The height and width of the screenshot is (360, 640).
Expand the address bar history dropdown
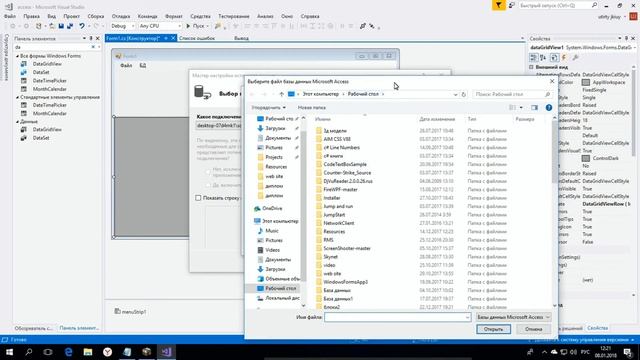click(x=456, y=94)
